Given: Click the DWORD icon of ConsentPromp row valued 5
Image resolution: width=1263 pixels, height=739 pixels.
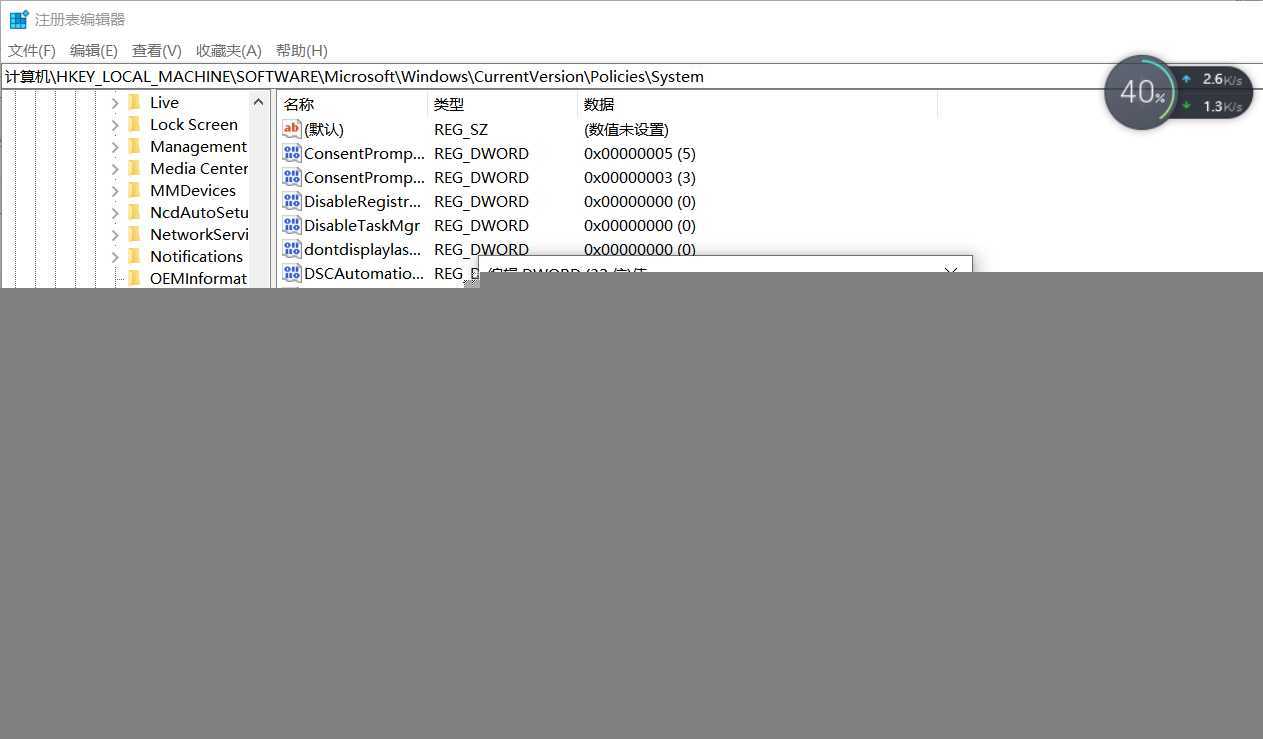Looking at the screenshot, I should coord(292,153).
